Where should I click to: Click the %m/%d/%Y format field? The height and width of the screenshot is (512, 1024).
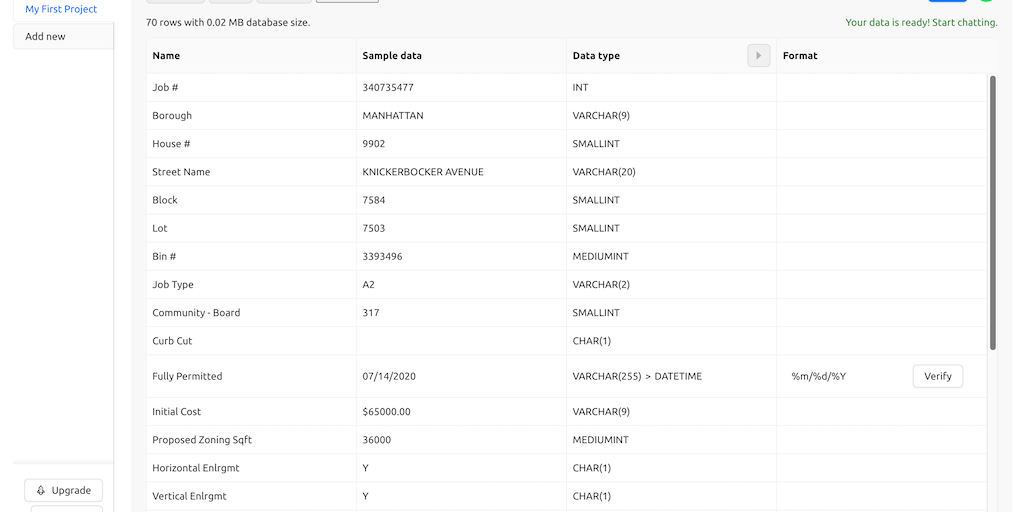(819, 376)
